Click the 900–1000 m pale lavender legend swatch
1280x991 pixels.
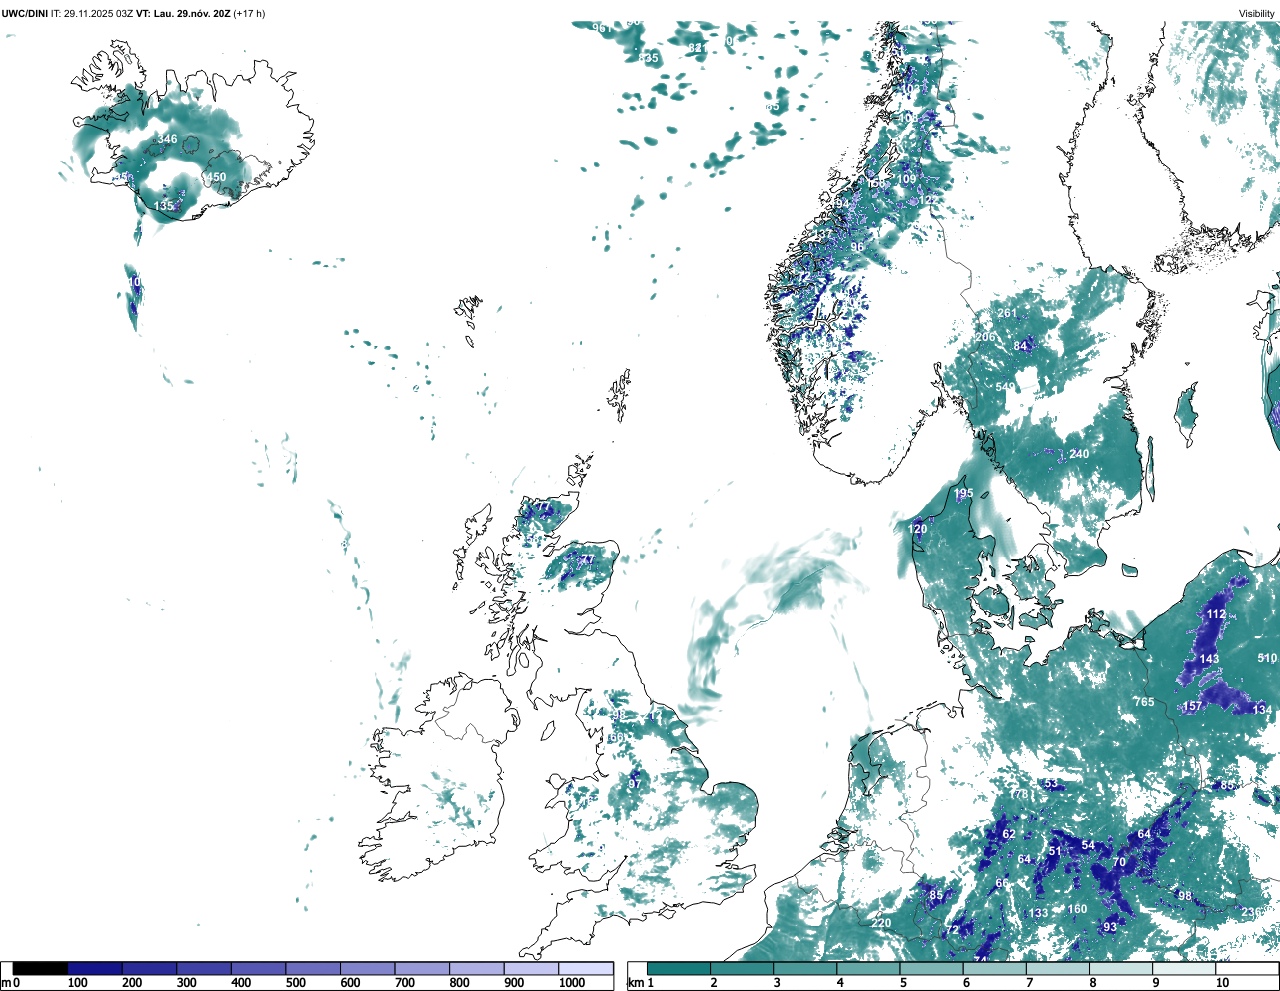click(x=531, y=968)
